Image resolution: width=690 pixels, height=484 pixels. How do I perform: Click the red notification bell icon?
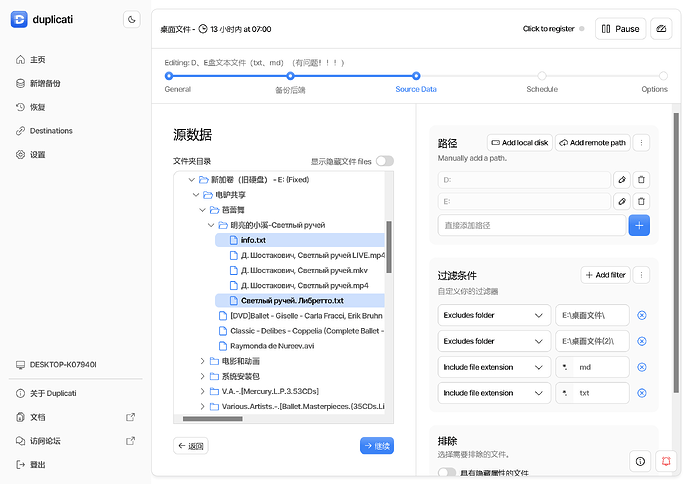pos(666,461)
